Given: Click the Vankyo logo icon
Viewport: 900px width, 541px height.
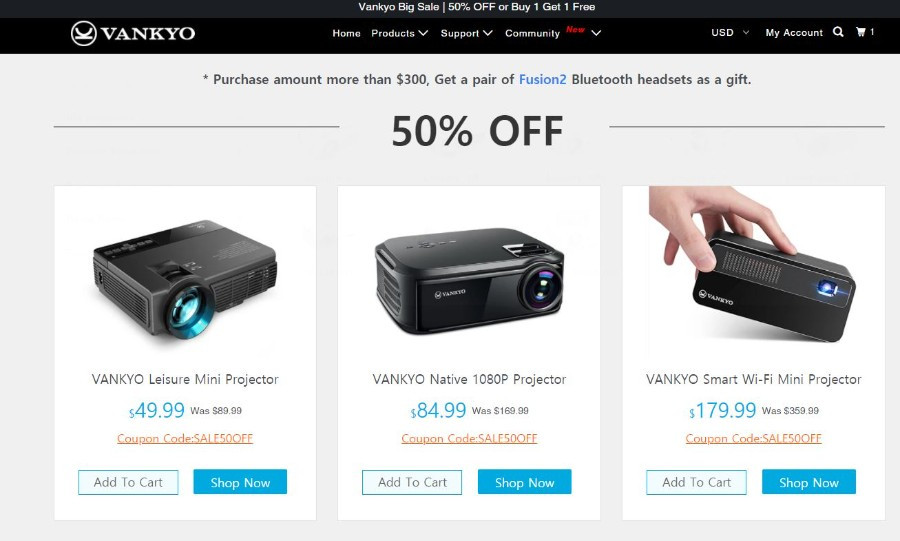Looking at the screenshot, I should pos(83,33).
